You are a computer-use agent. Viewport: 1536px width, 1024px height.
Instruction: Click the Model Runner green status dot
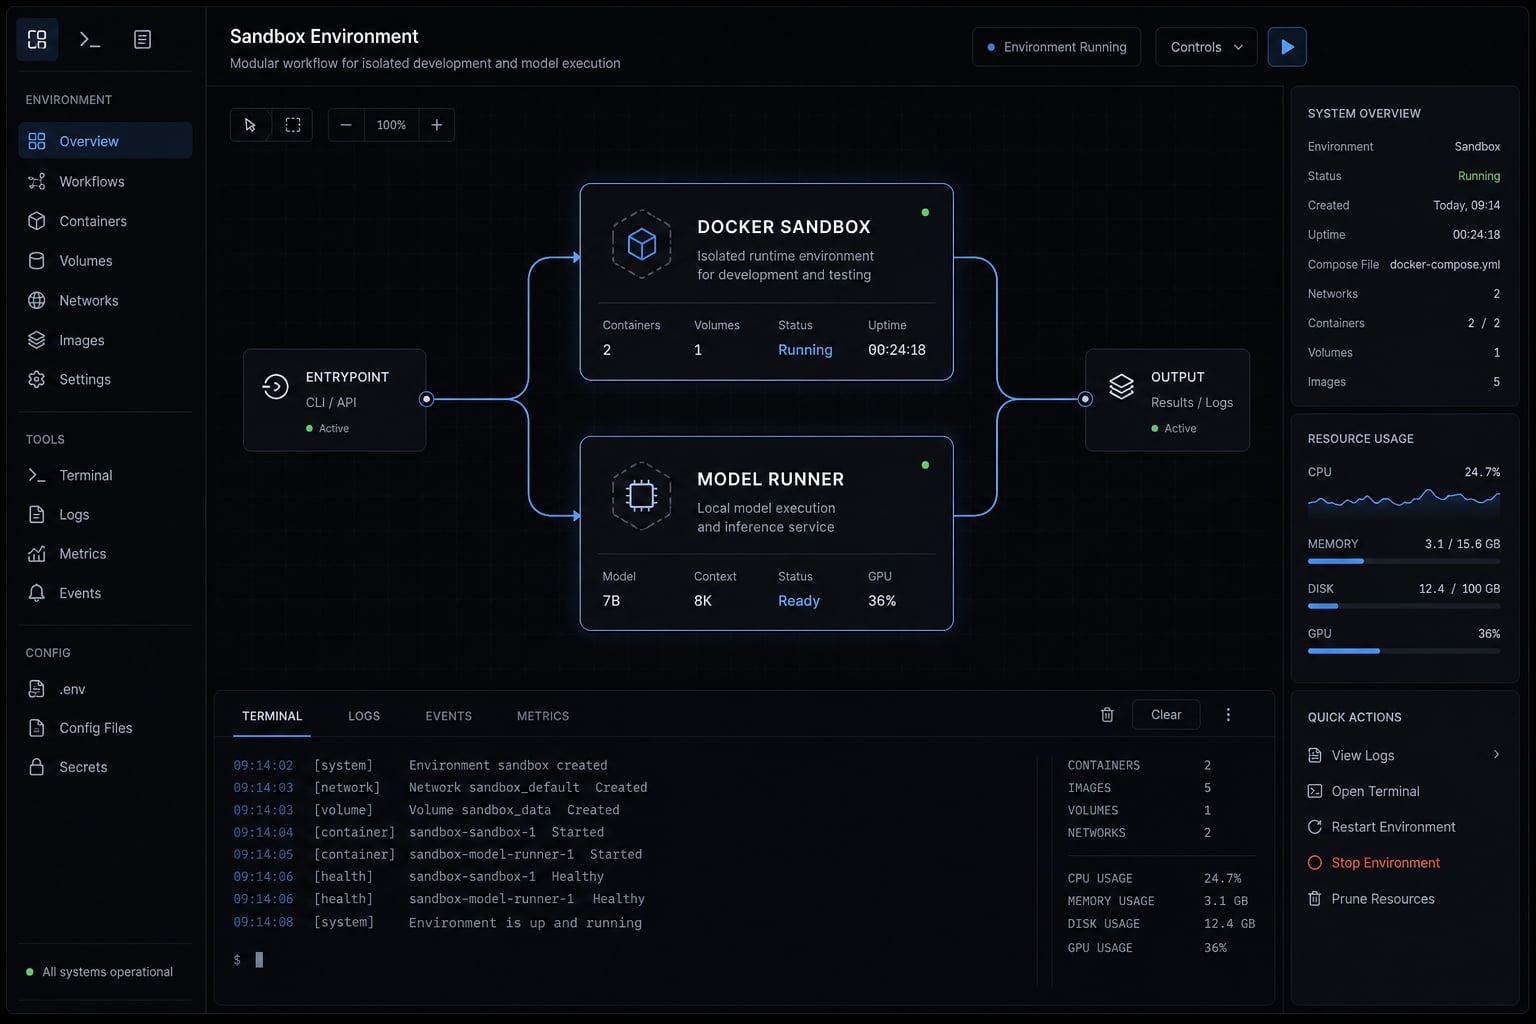pyautogui.click(x=925, y=465)
